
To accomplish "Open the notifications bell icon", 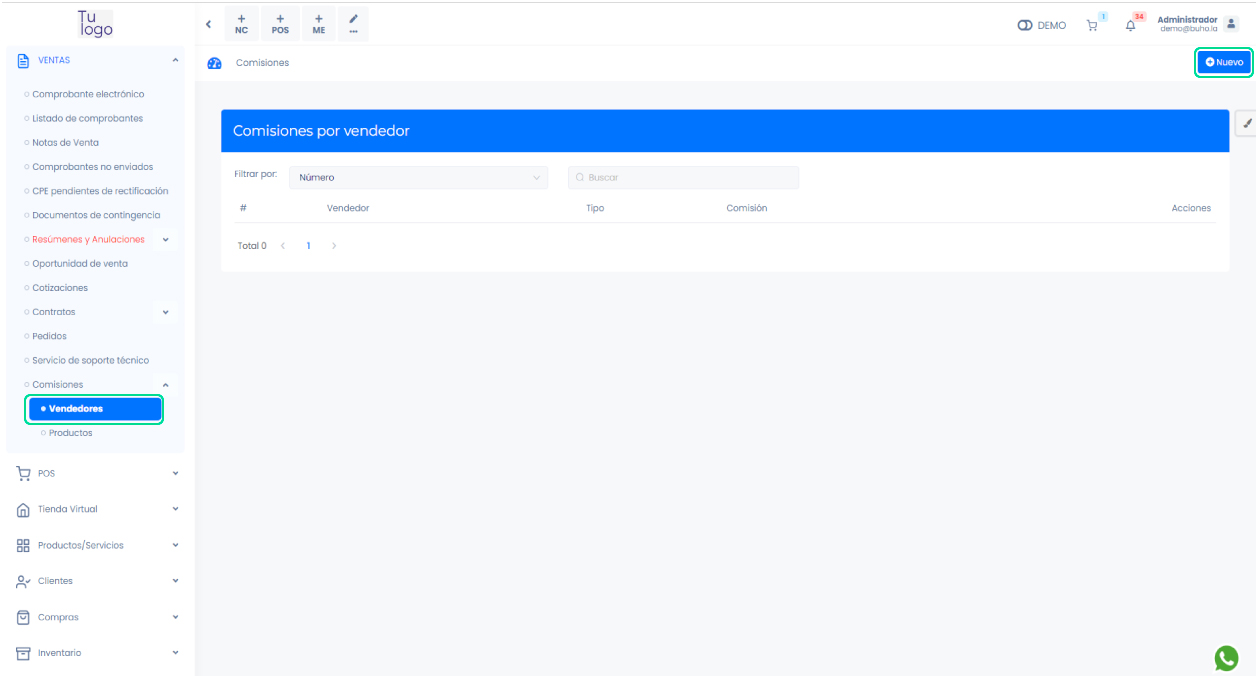I will [1131, 26].
